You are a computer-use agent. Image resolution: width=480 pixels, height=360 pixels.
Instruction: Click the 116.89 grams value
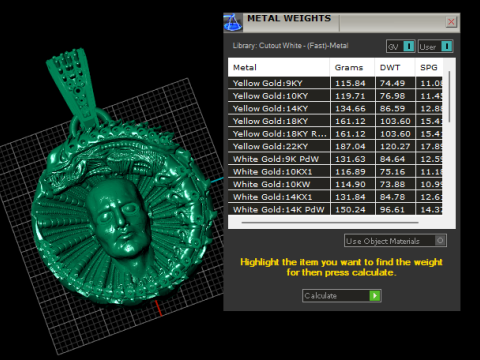(x=350, y=172)
